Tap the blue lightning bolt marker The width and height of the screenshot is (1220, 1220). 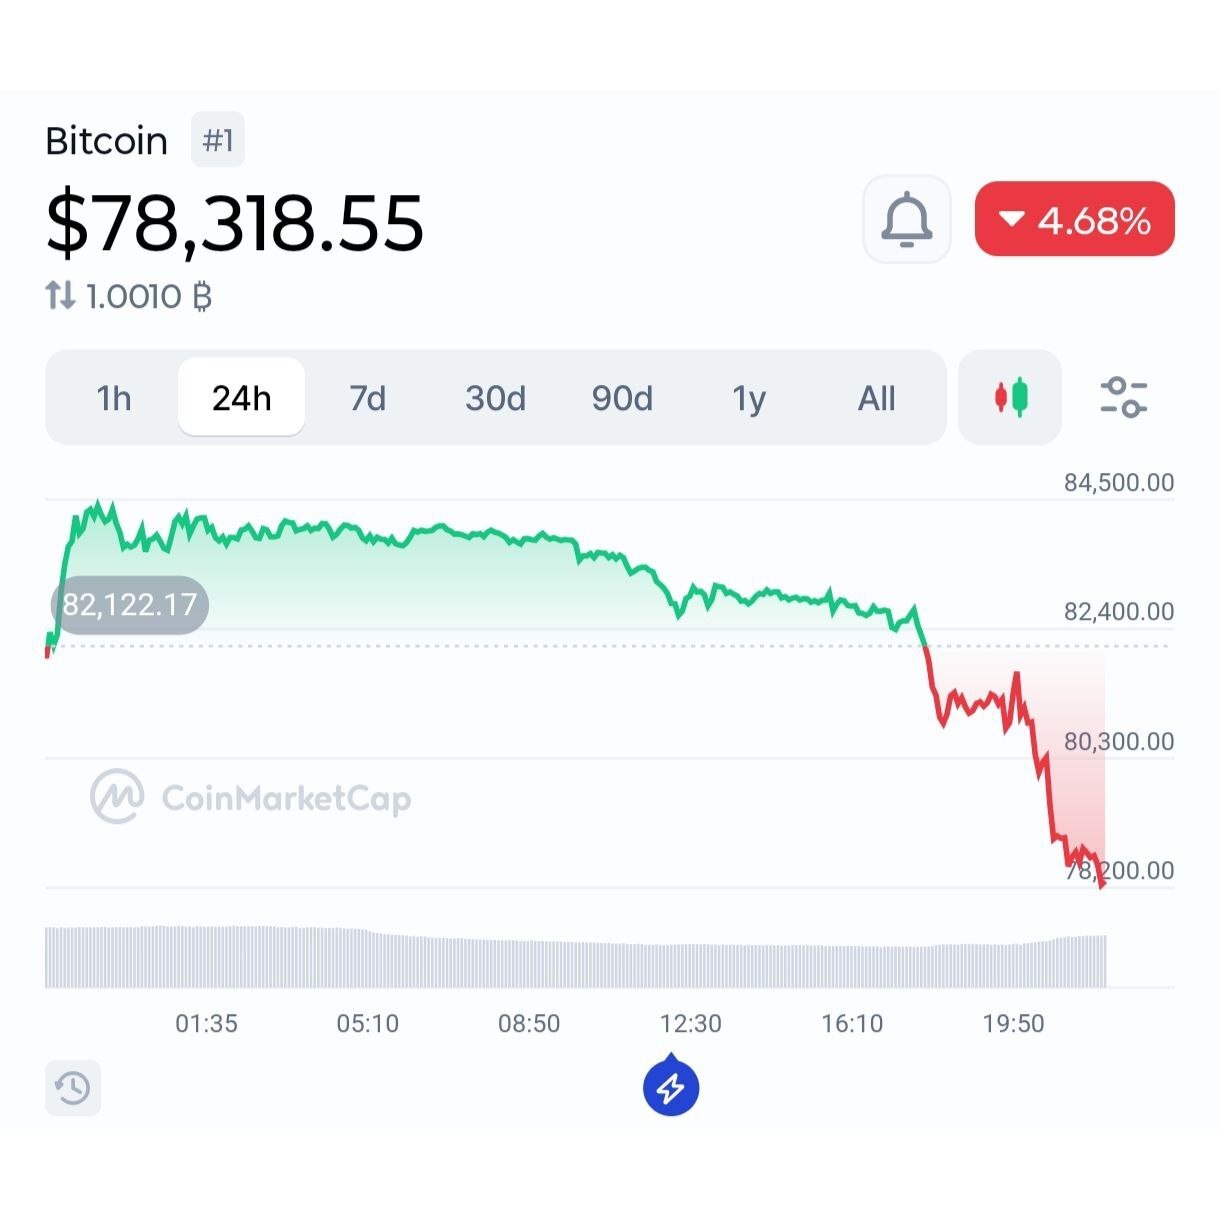[x=671, y=1086]
